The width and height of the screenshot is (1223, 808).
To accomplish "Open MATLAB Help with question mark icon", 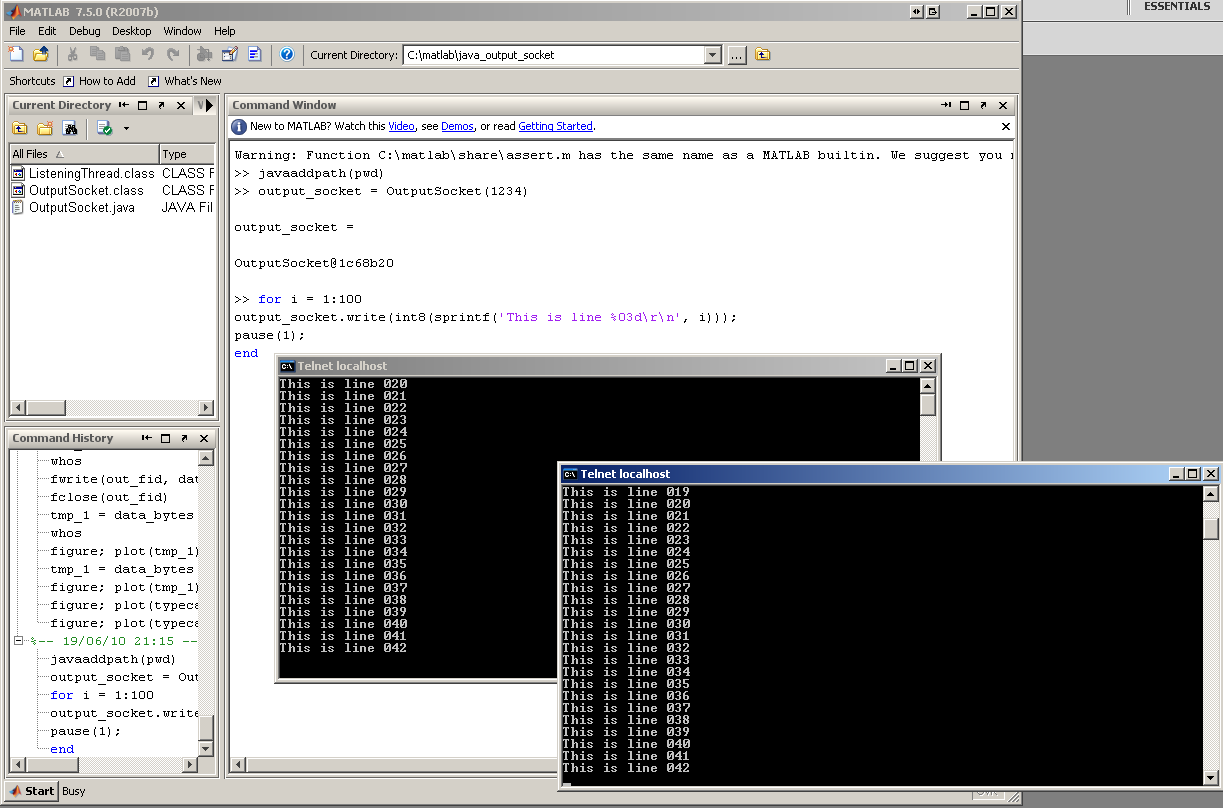I will 287,54.
